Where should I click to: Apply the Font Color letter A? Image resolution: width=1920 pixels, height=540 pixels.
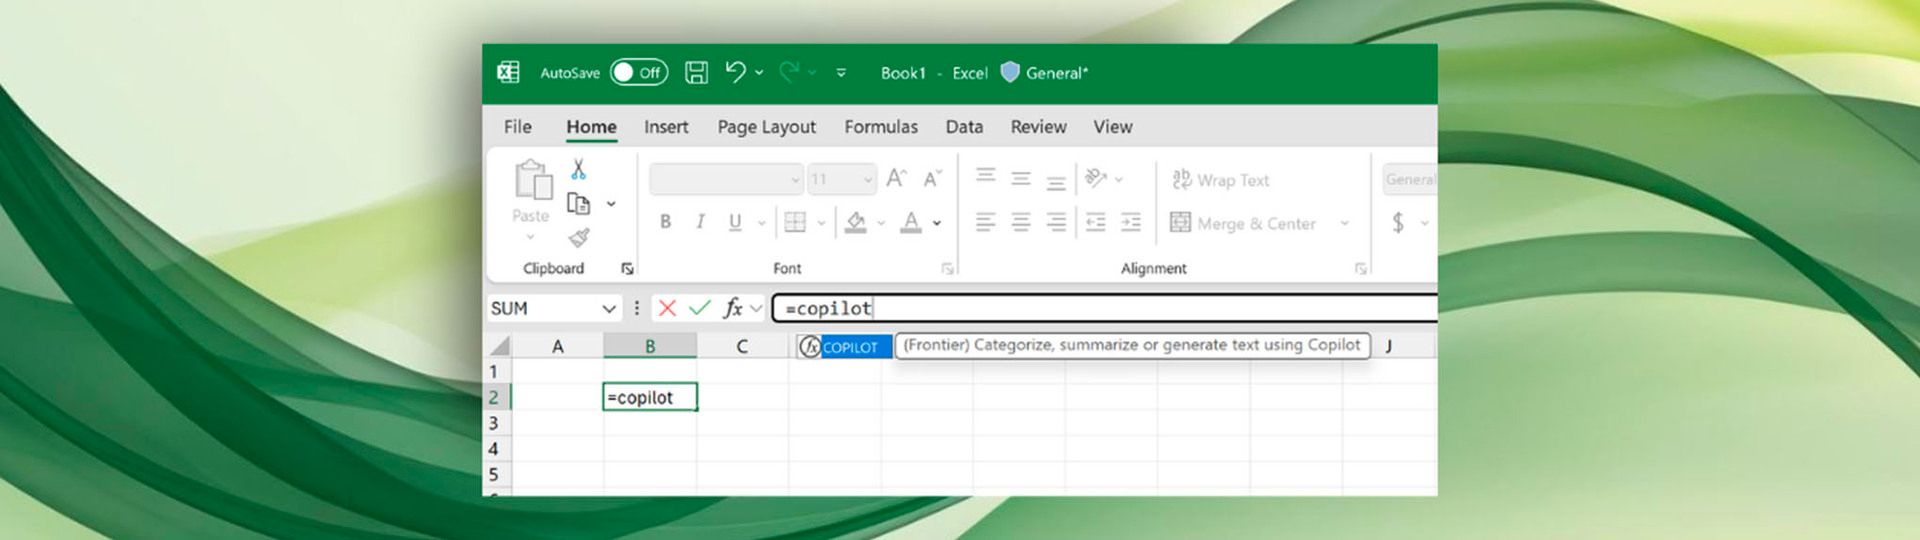(x=910, y=222)
